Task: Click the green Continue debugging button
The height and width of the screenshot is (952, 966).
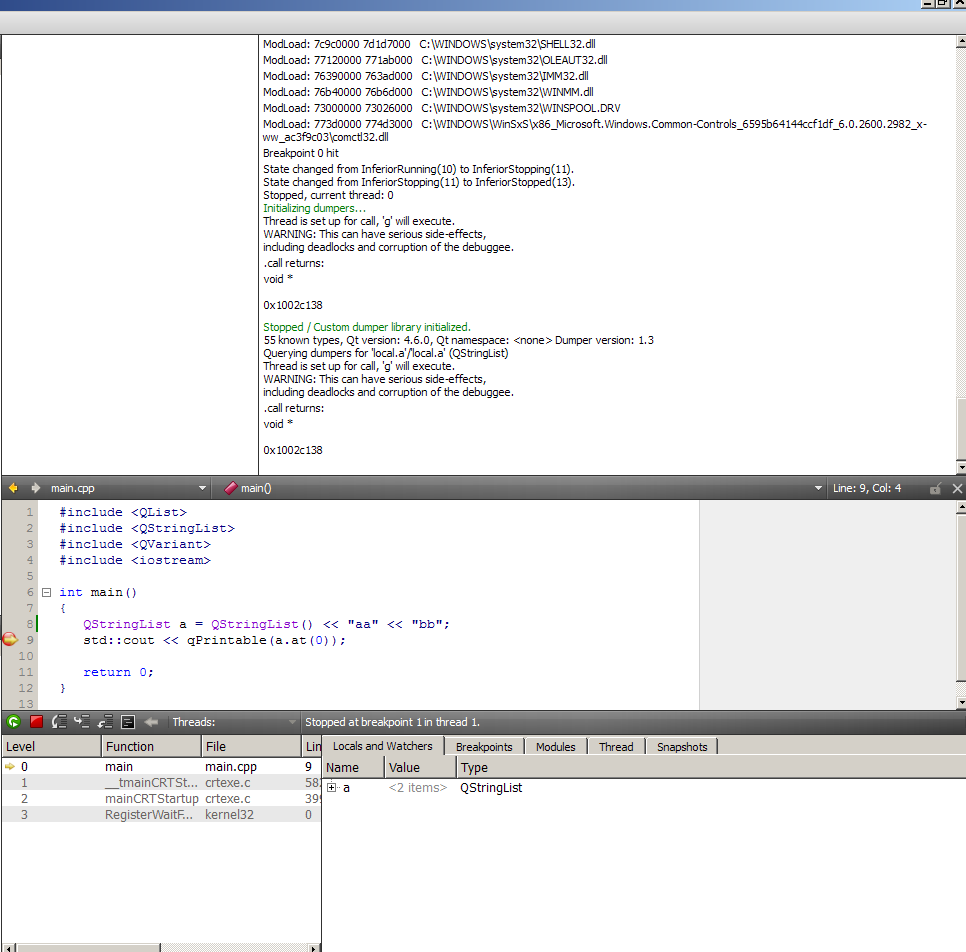Action: (x=14, y=722)
